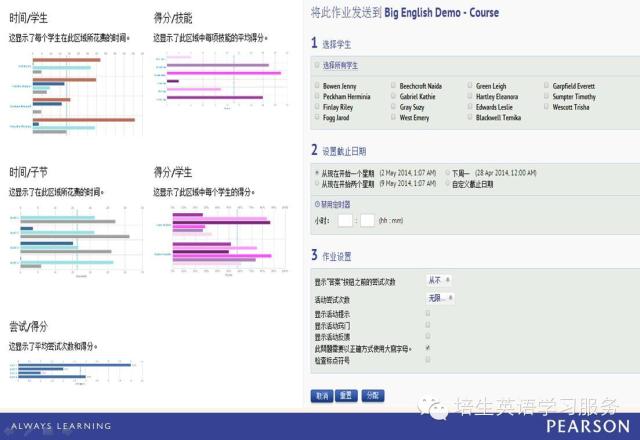
Task: Choose the 从现在开始一个星期 due date option
Action: [x=317, y=172]
